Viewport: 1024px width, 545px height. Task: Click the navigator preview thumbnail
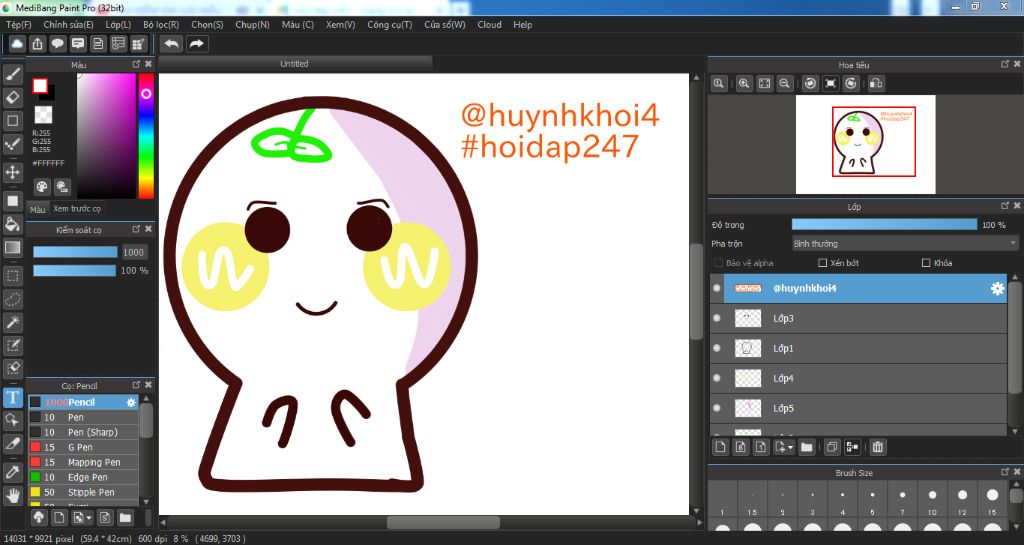click(865, 144)
